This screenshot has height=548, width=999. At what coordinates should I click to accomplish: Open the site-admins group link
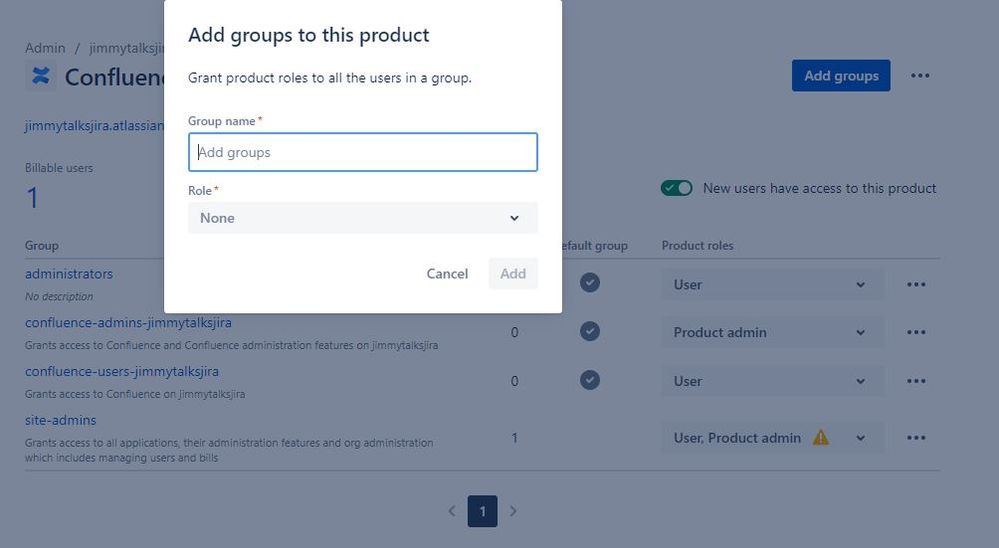(x=61, y=420)
